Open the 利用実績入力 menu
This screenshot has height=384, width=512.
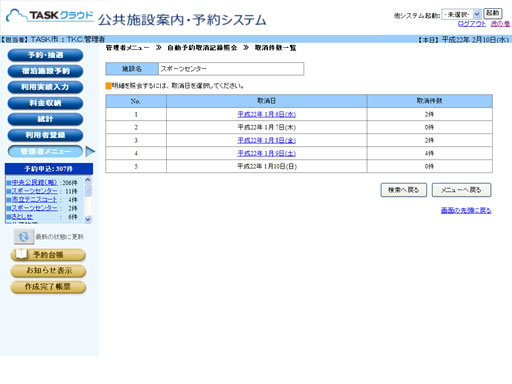(45, 87)
